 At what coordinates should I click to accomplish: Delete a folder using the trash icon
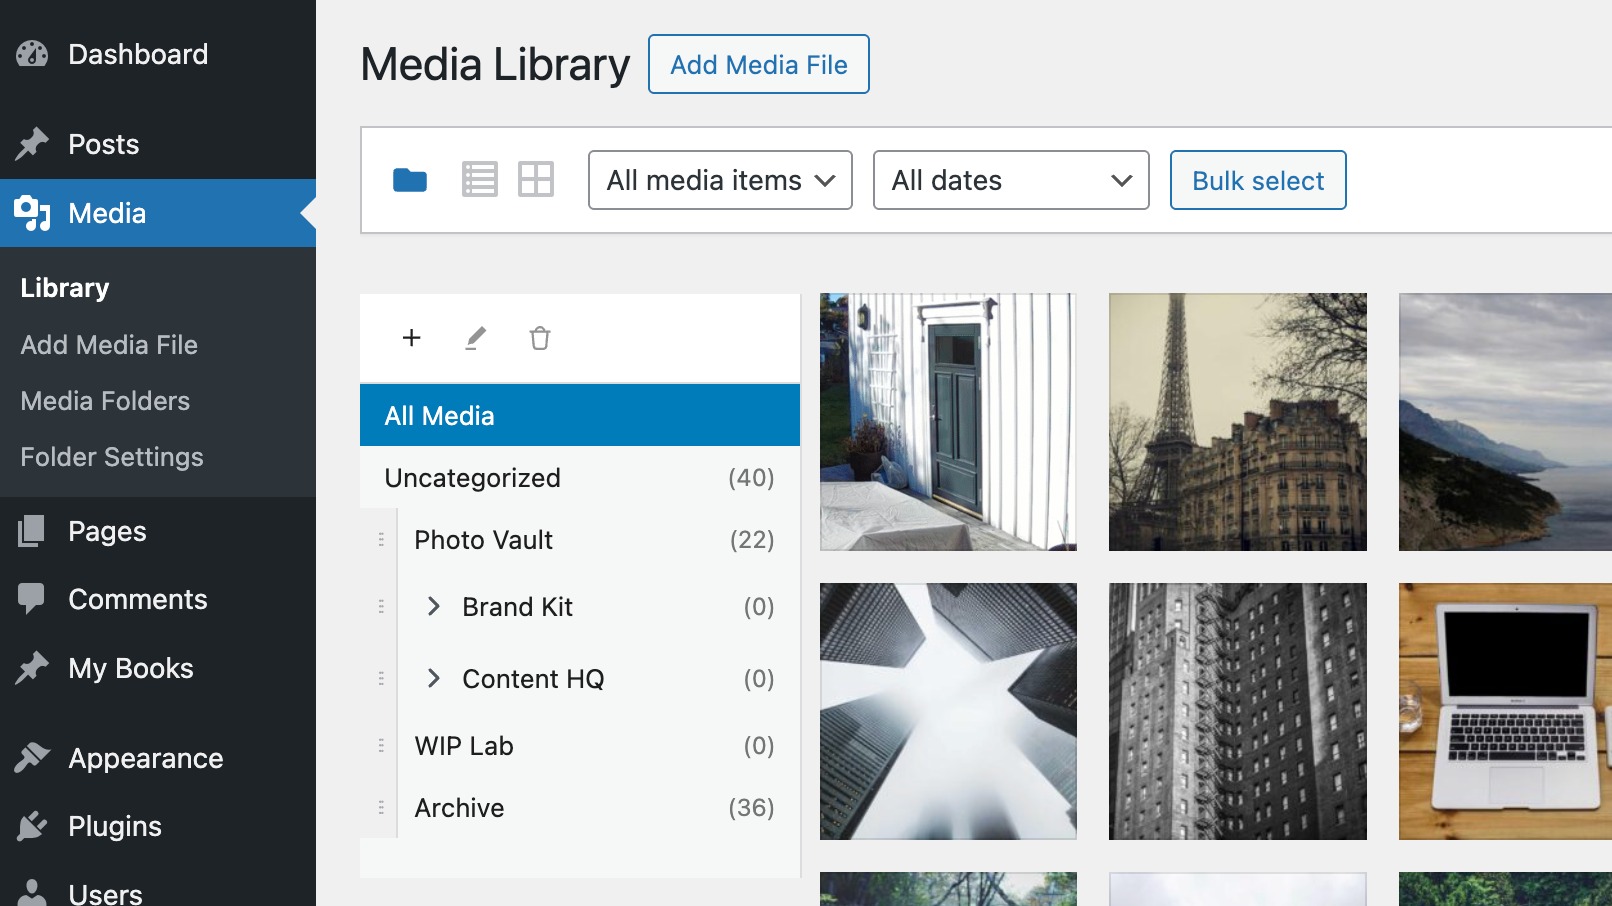(x=539, y=338)
